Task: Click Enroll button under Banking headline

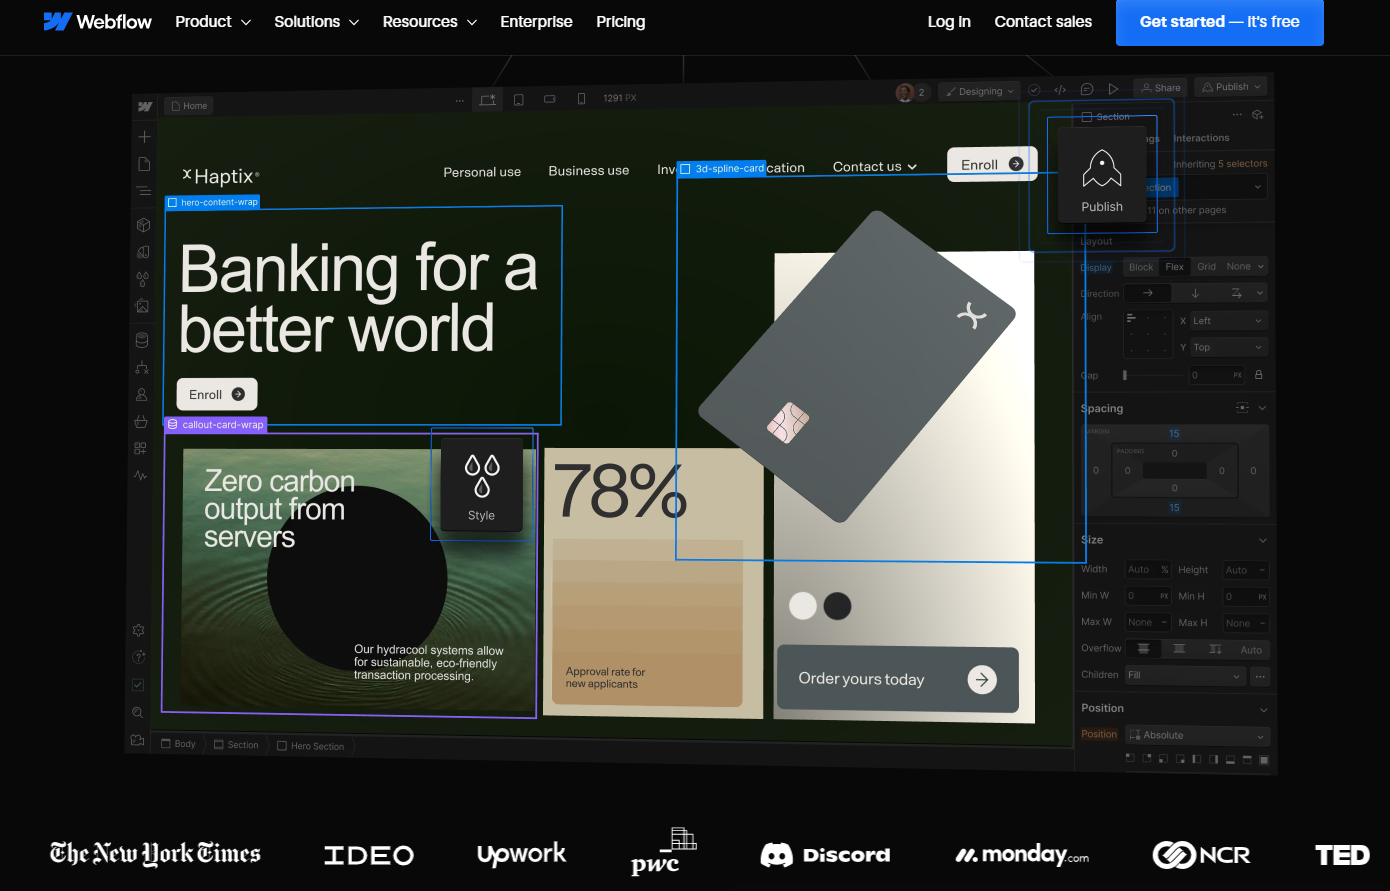Action: [217, 394]
